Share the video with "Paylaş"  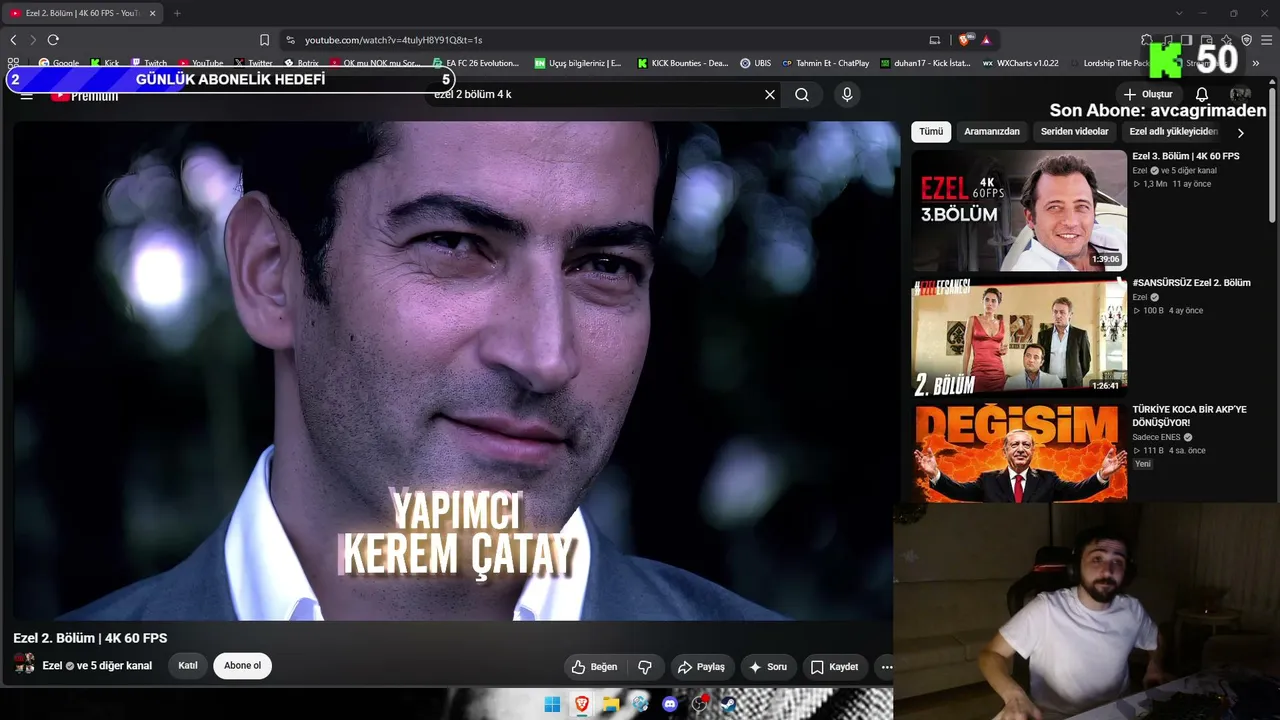(701, 667)
